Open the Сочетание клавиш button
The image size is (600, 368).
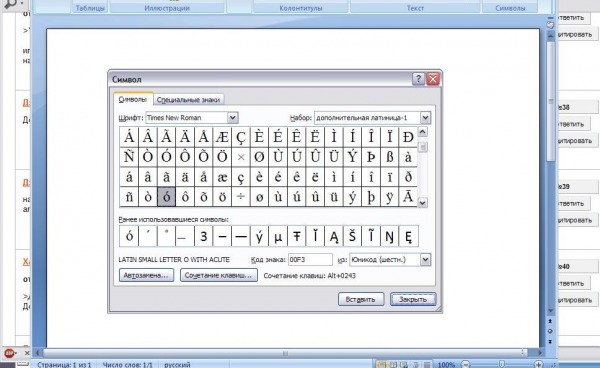(218, 275)
